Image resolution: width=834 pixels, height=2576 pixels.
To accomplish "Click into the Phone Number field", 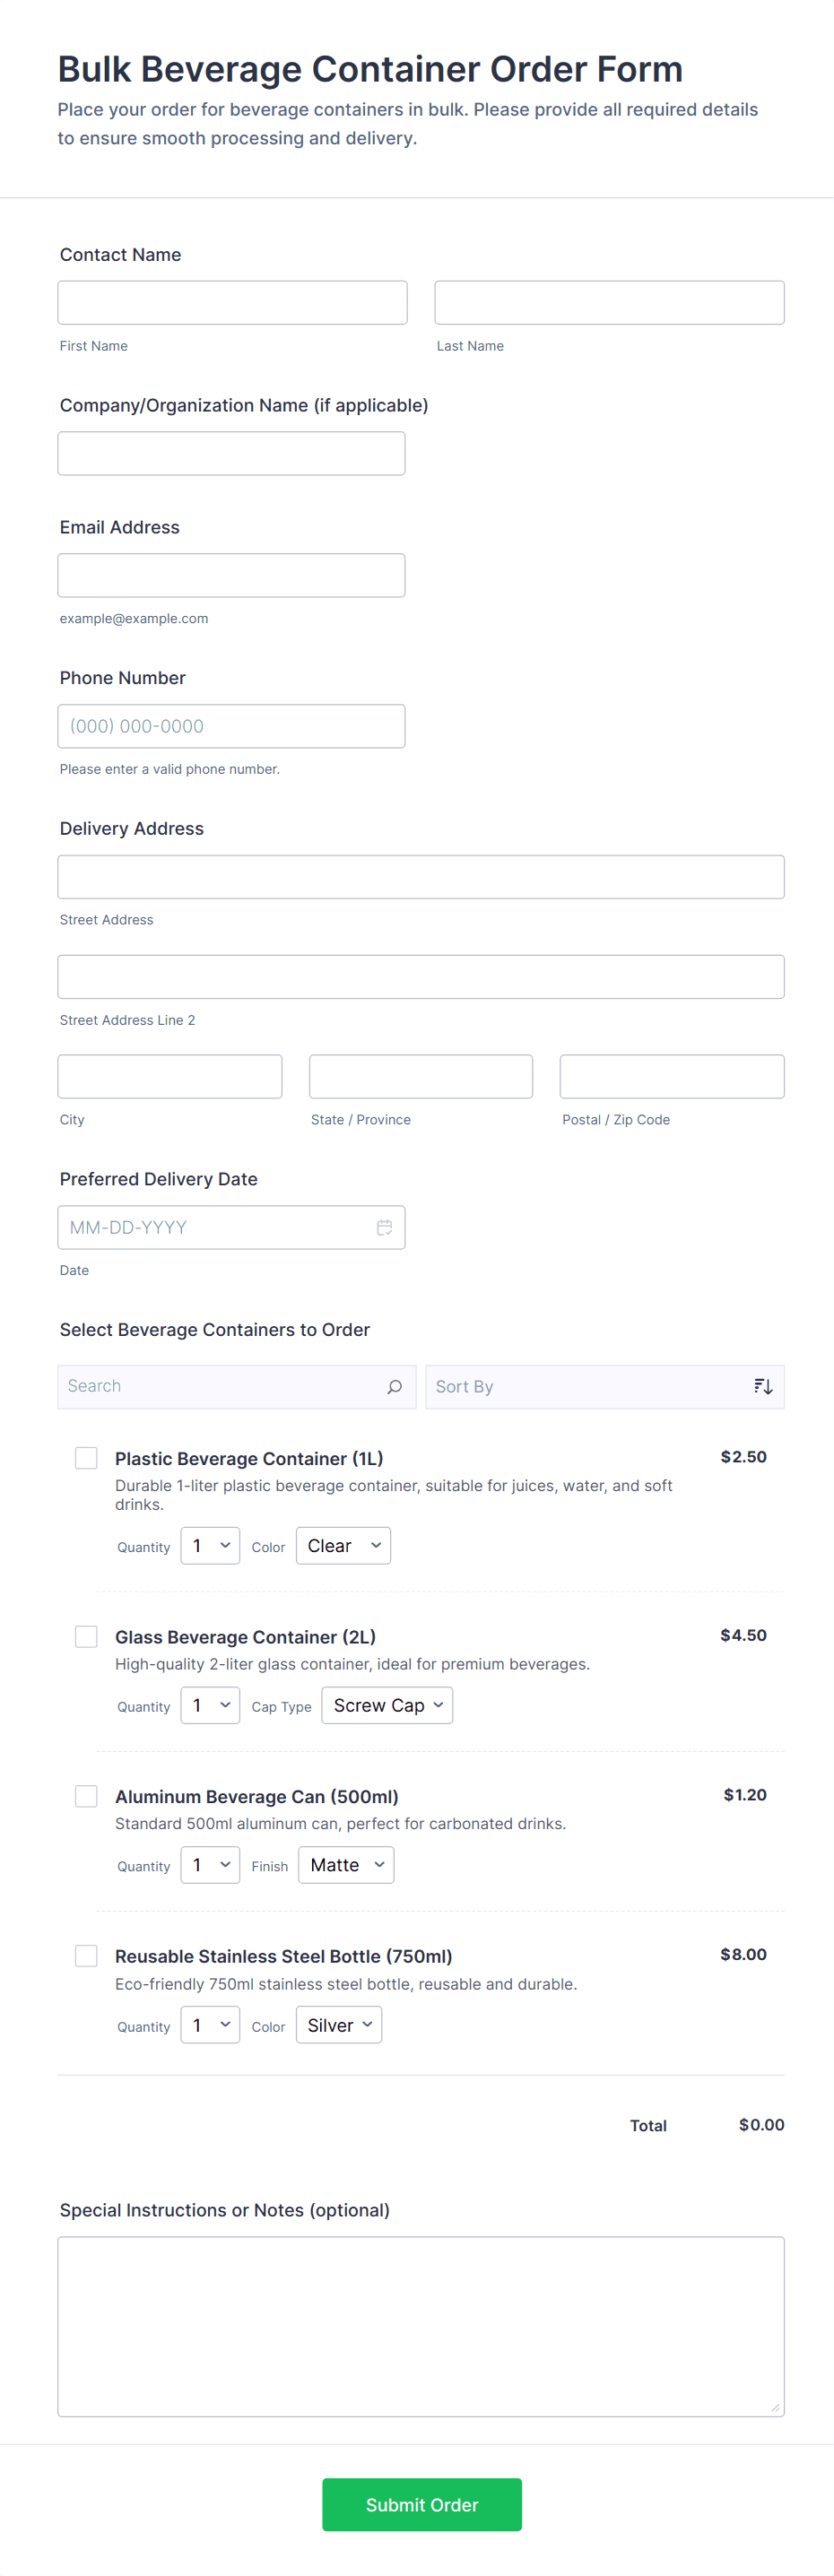I will [x=231, y=726].
